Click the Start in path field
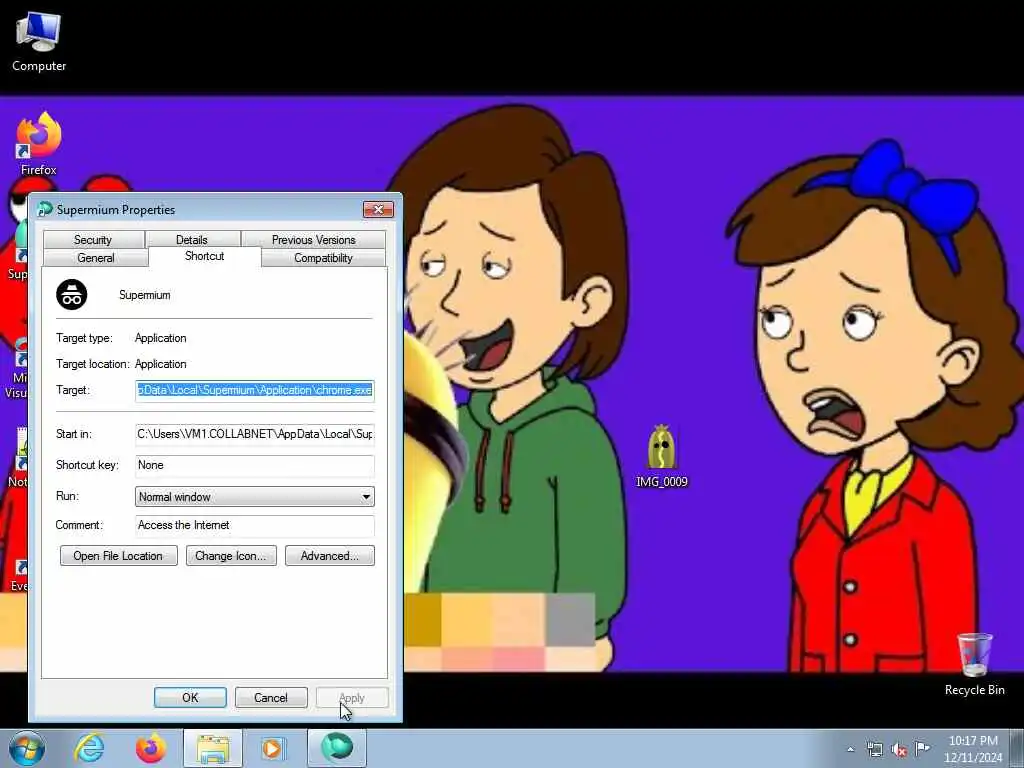The height and width of the screenshot is (768, 1024). pyautogui.click(x=255, y=434)
